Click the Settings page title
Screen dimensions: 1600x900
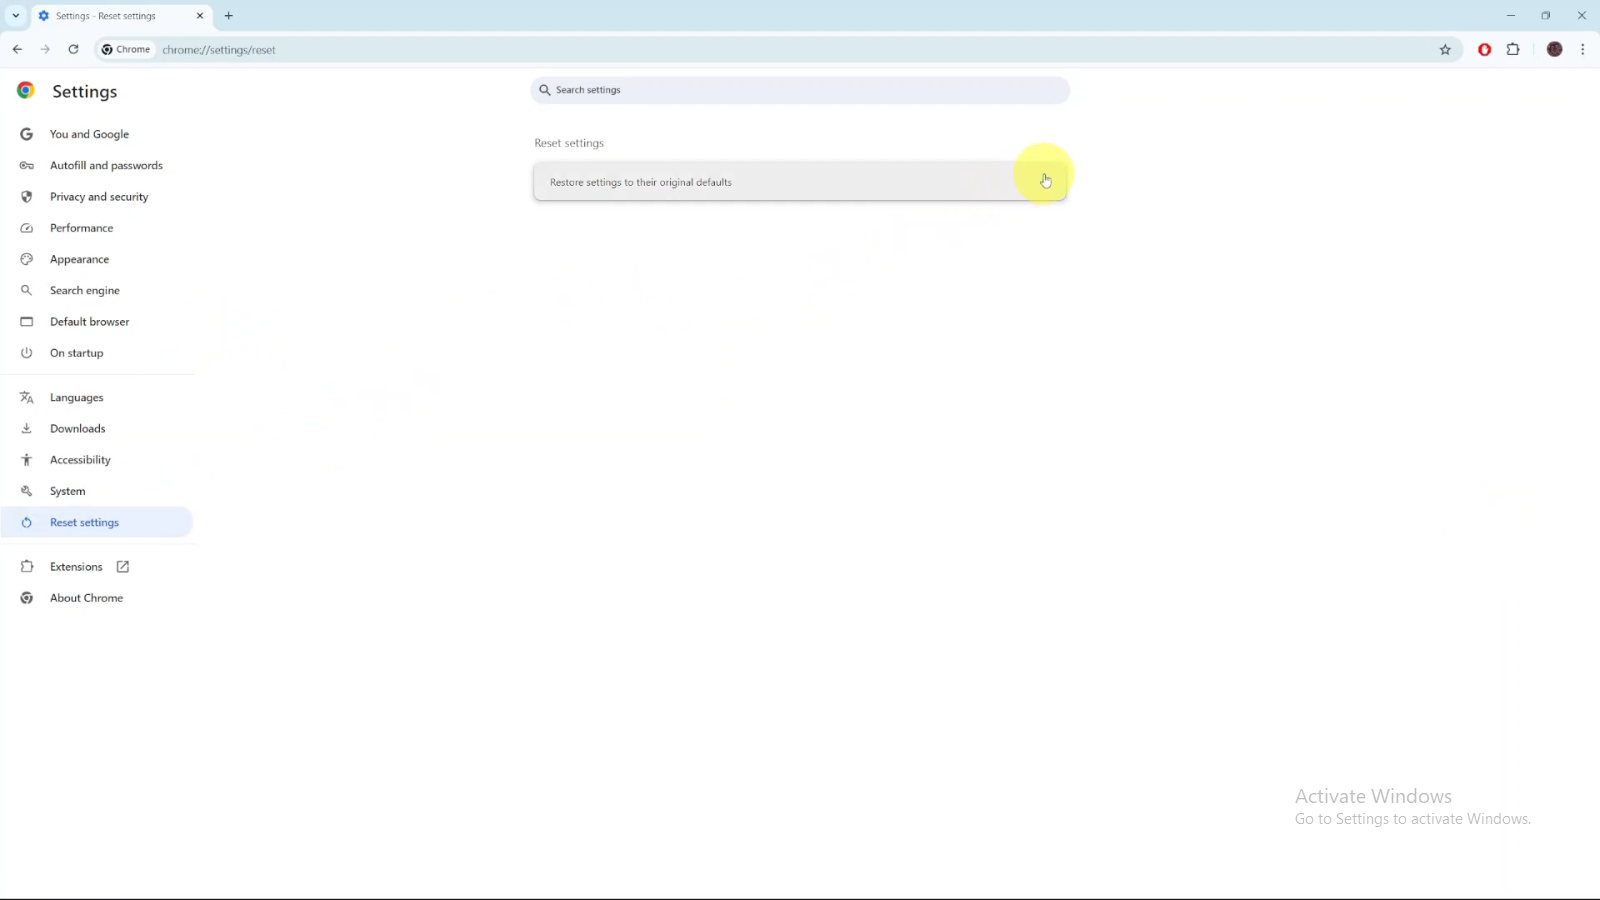click(85, 91)
